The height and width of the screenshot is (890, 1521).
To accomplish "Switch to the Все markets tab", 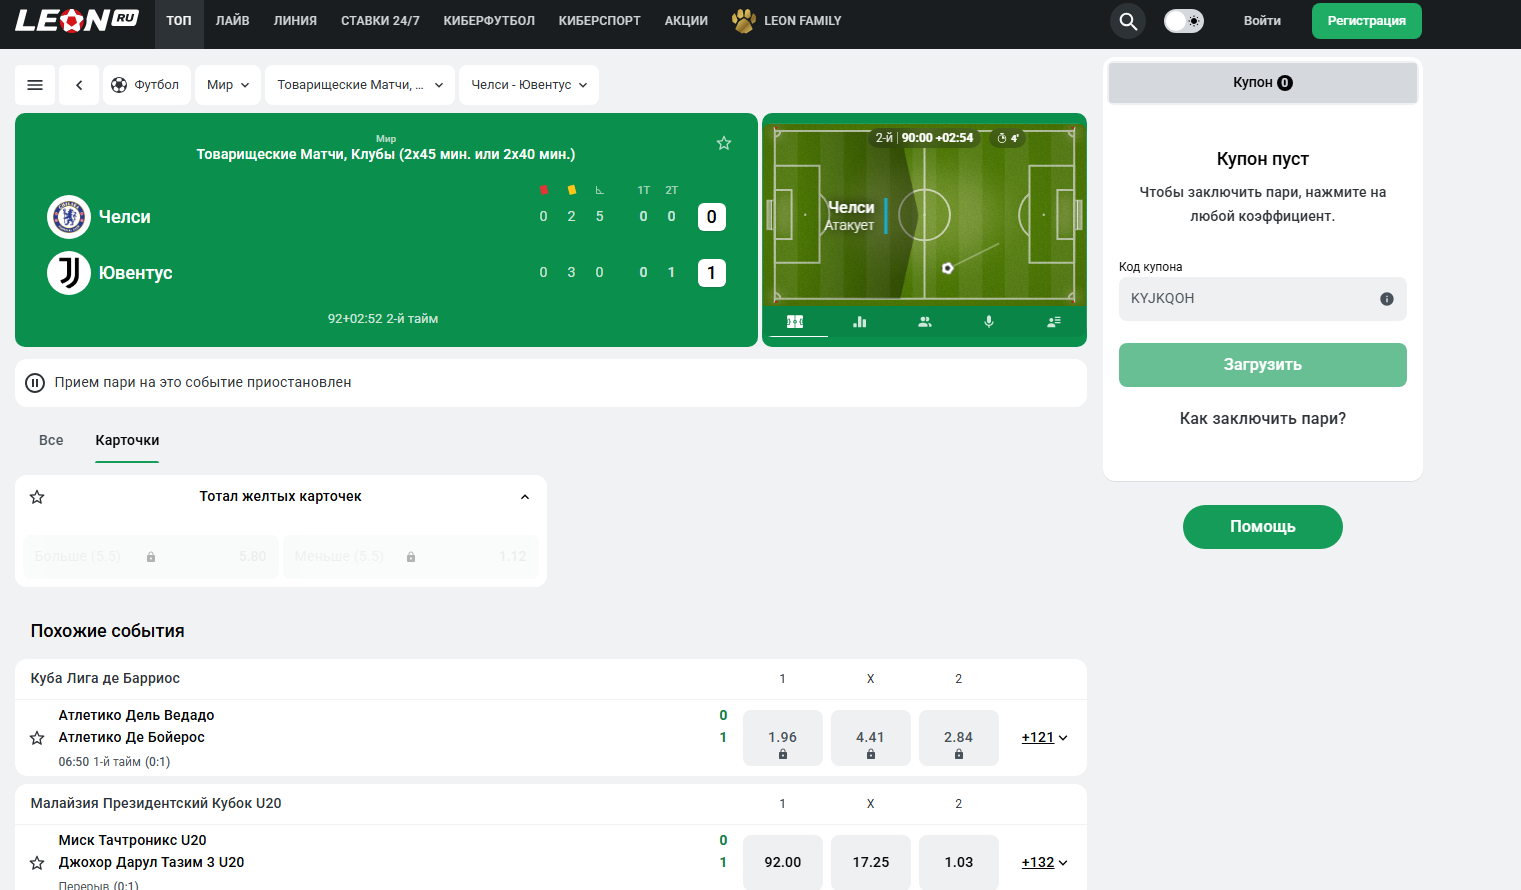I will (x=51, y=440).
